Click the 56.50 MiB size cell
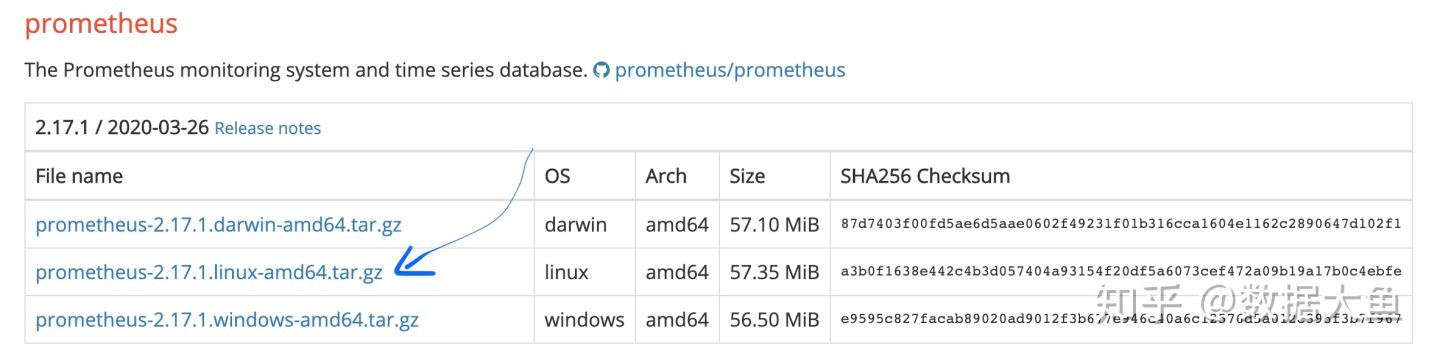1440x362 pixels. point(774,320)
